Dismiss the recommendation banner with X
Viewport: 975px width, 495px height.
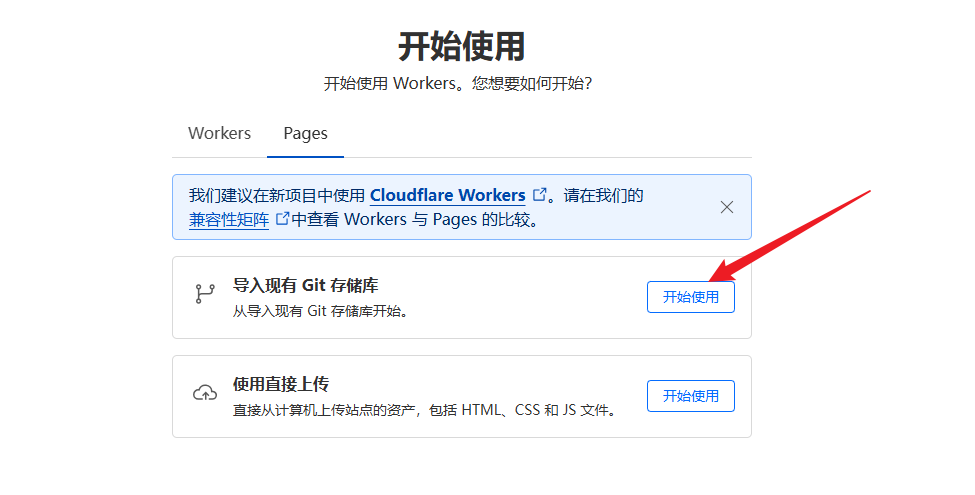727,207
